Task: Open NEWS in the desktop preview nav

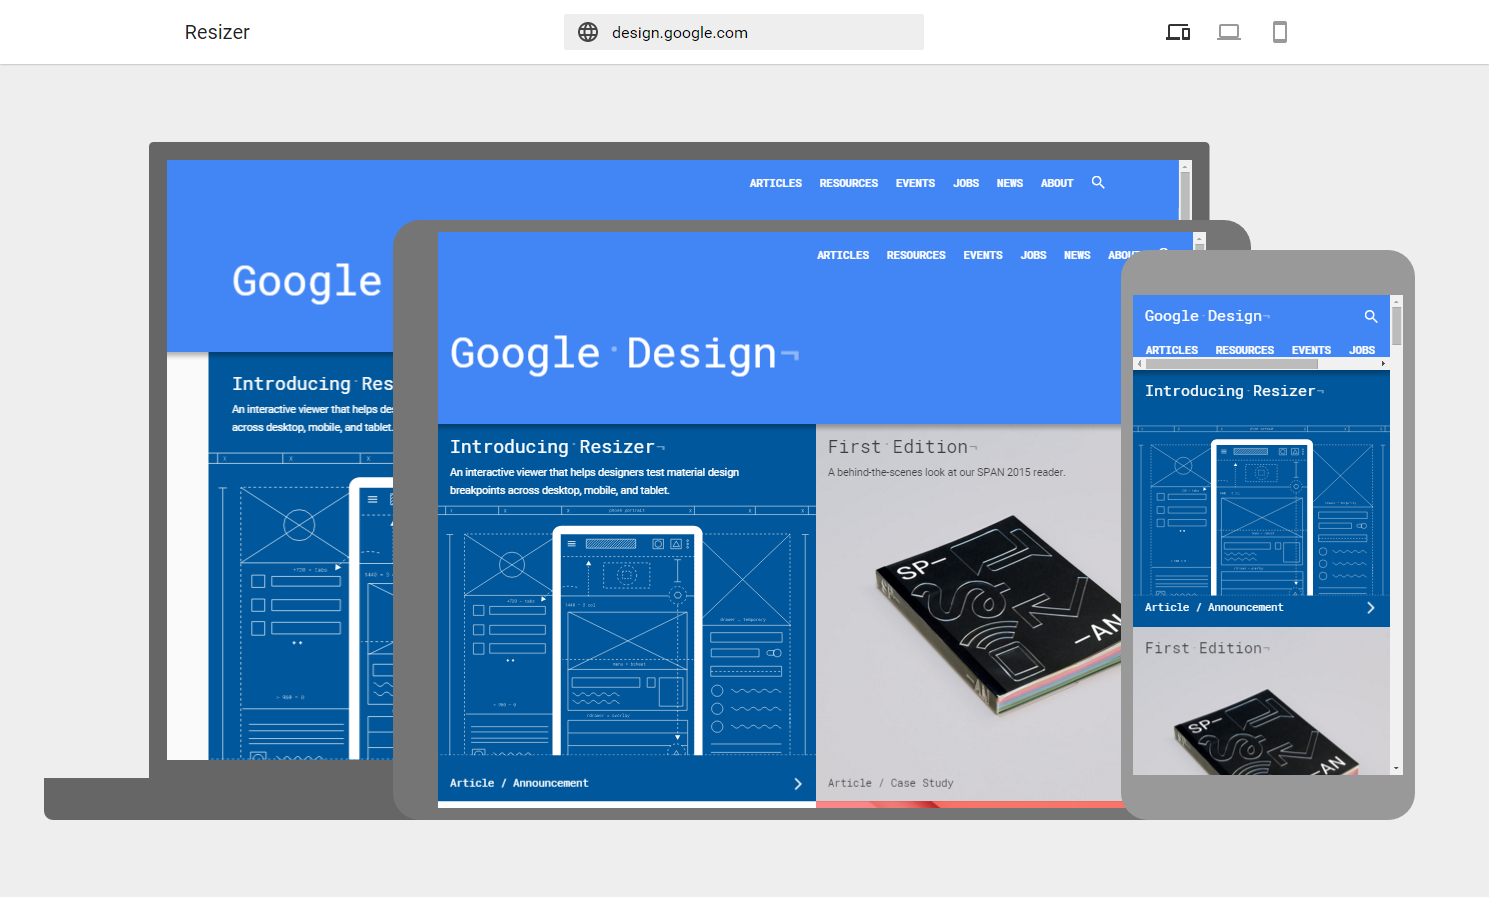Action: [1010, 183]
